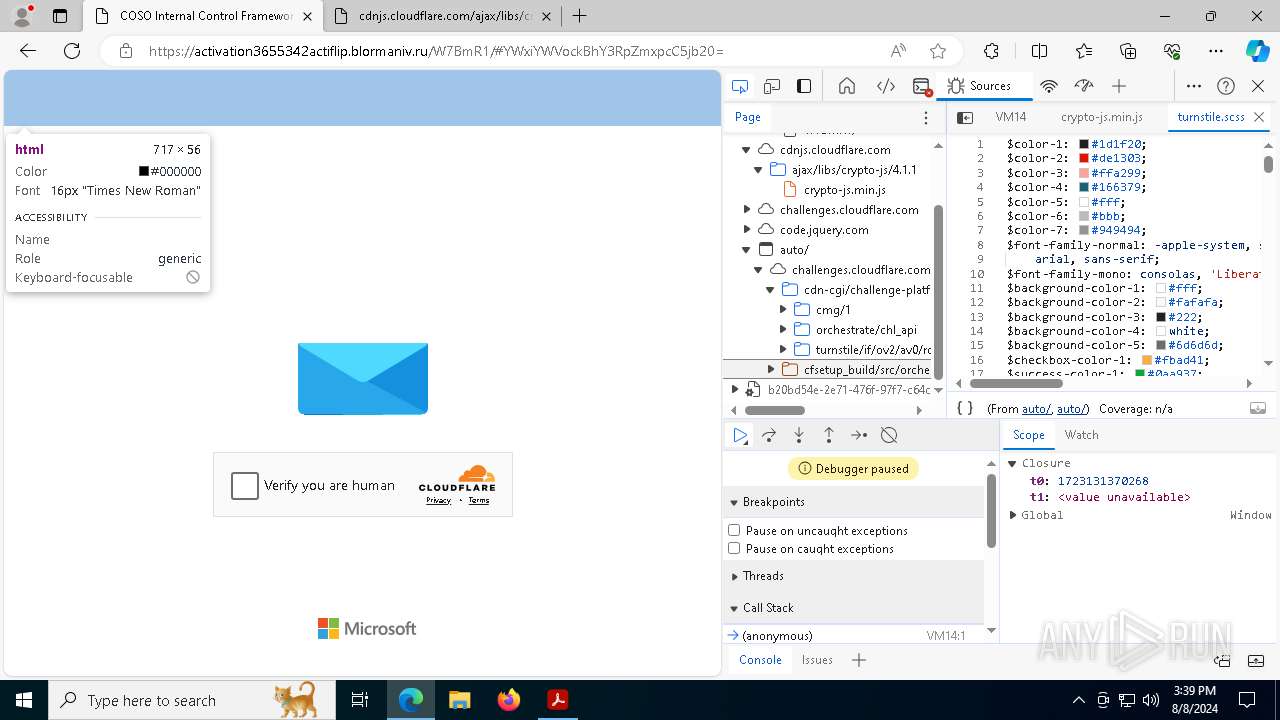Check the Verify you are human box
Image resolution: width=1280 pixels, height=720 pixels.
point(245,486)
